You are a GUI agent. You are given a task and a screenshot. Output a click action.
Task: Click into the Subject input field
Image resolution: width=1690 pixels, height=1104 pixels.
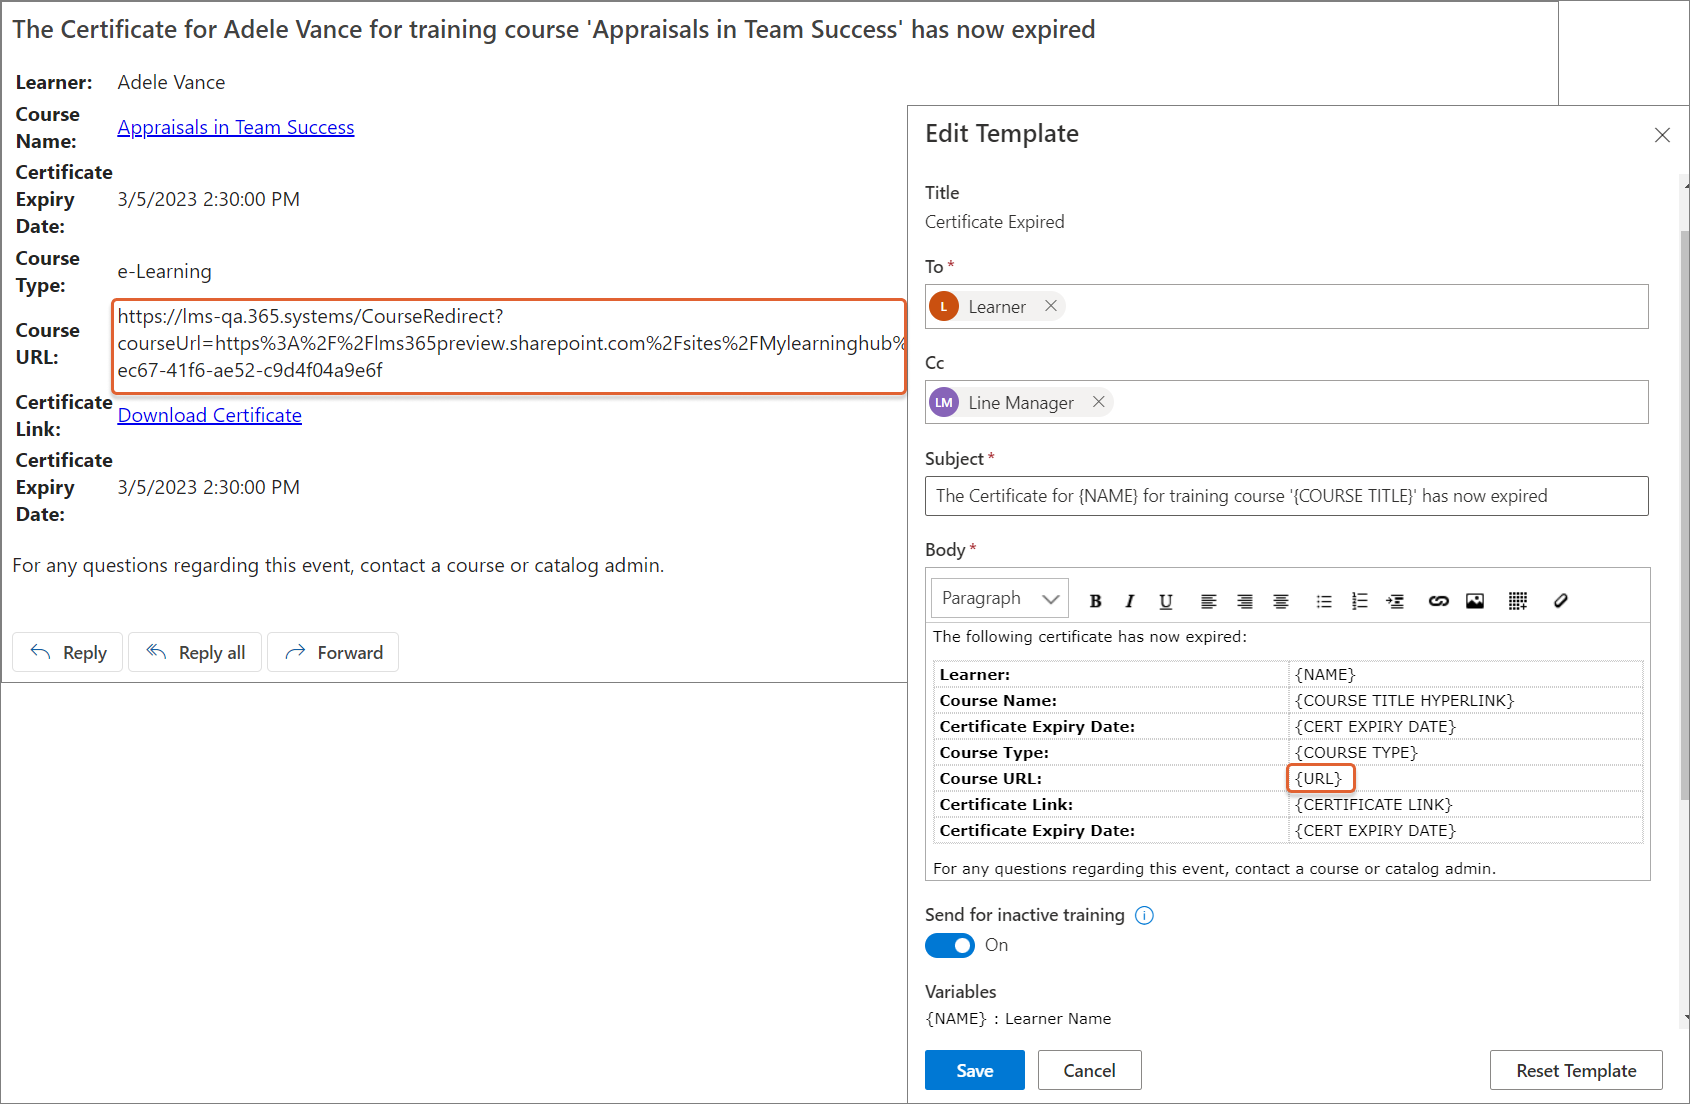click(1286, 496)
